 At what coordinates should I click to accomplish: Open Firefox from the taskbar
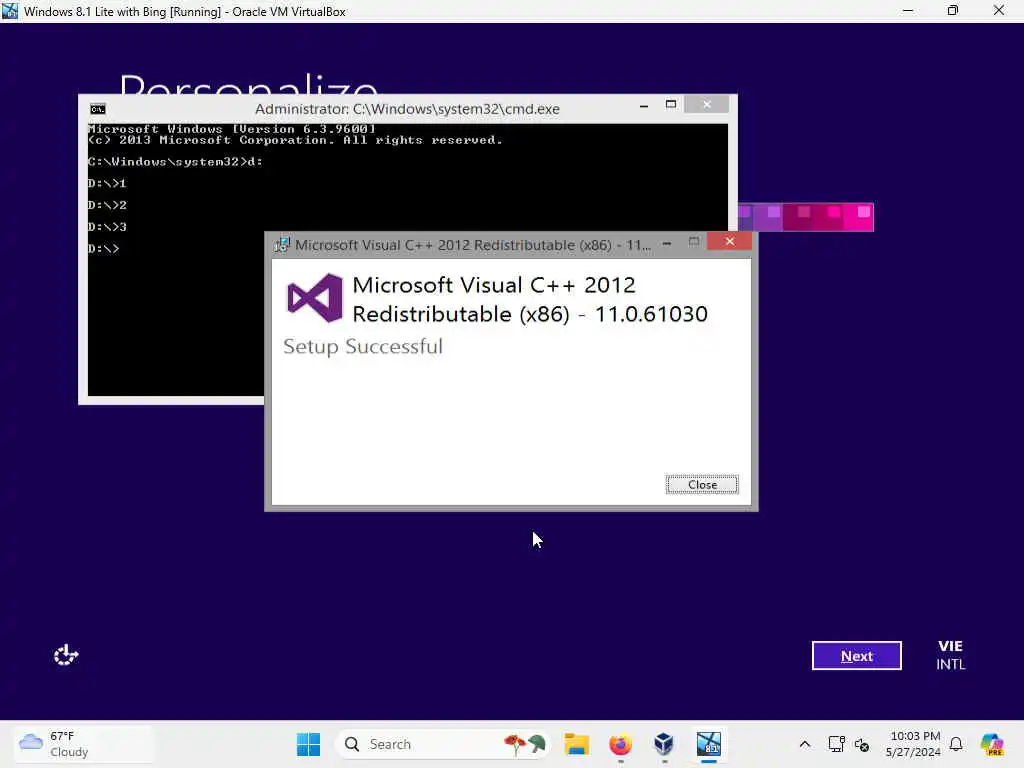[620, 744]
